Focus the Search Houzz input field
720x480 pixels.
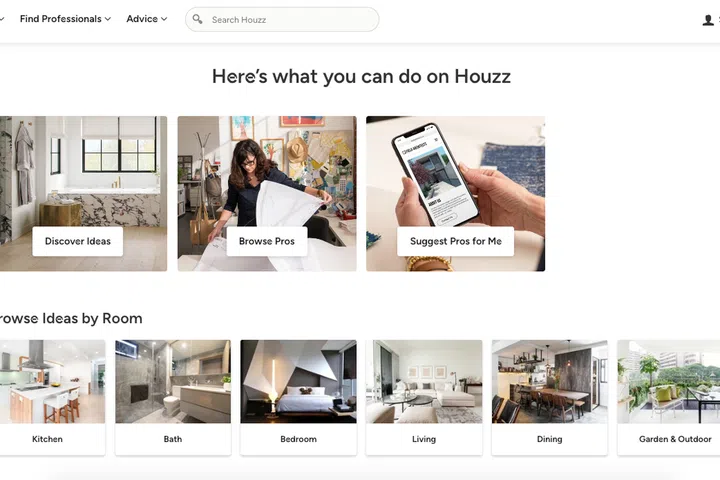(282, 19)
